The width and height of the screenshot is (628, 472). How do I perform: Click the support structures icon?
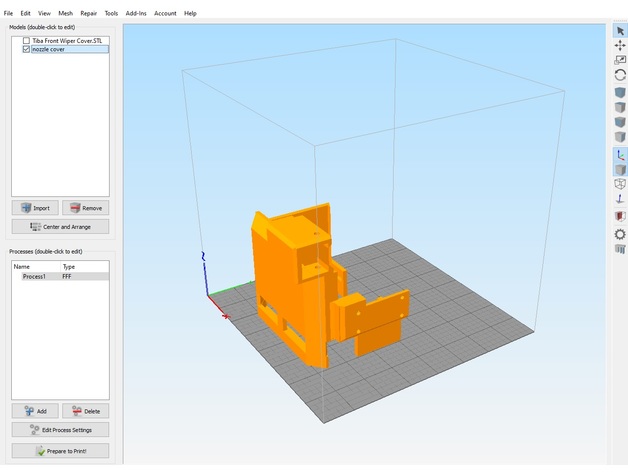(620, 249)
